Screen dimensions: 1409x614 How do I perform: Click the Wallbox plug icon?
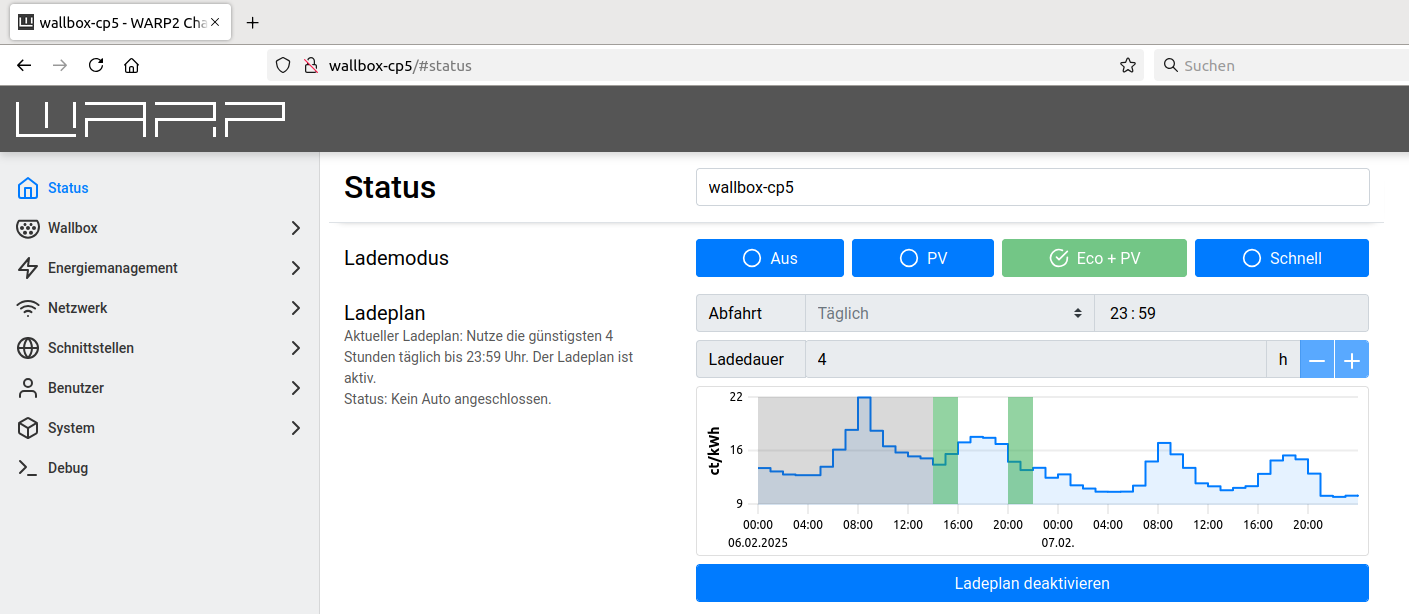28,228
